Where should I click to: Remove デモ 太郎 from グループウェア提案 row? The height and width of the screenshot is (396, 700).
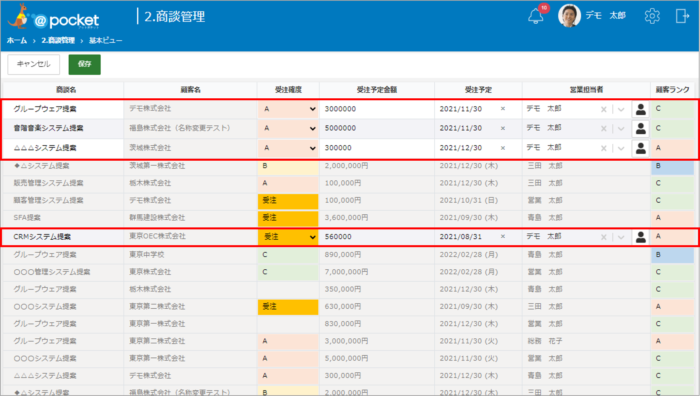coord(604,109)
